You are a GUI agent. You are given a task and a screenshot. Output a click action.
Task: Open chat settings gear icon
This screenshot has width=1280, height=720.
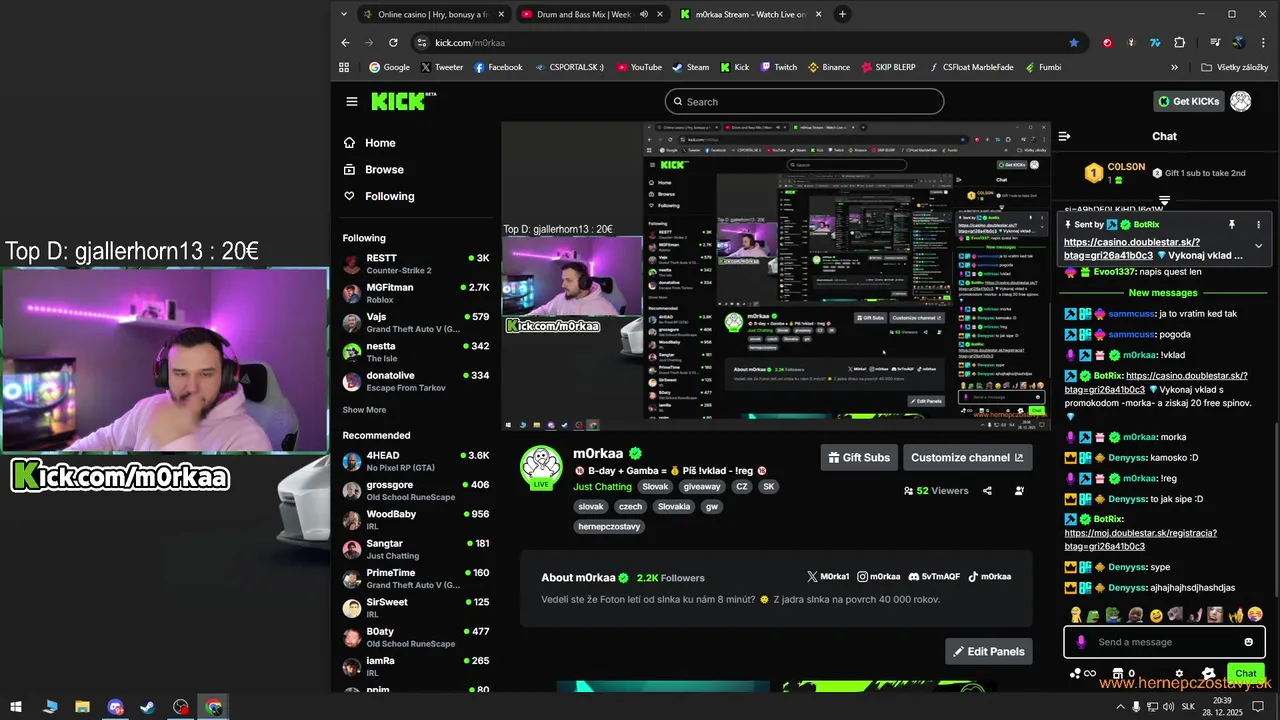(1179, 674)
